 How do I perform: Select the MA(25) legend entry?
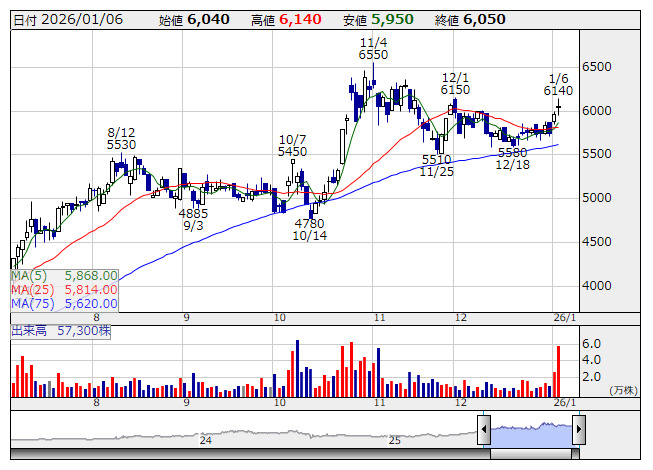click(x=65, y=289)
